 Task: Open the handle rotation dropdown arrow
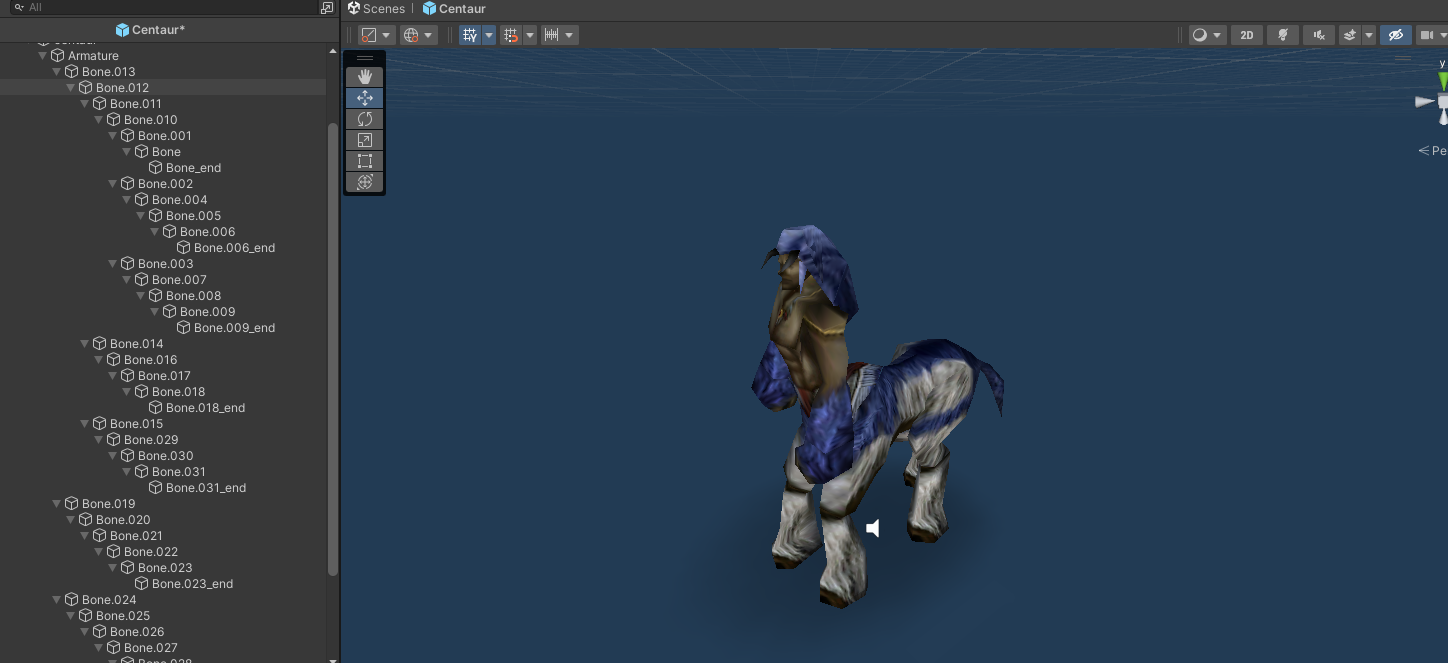[x=429, y=35]
